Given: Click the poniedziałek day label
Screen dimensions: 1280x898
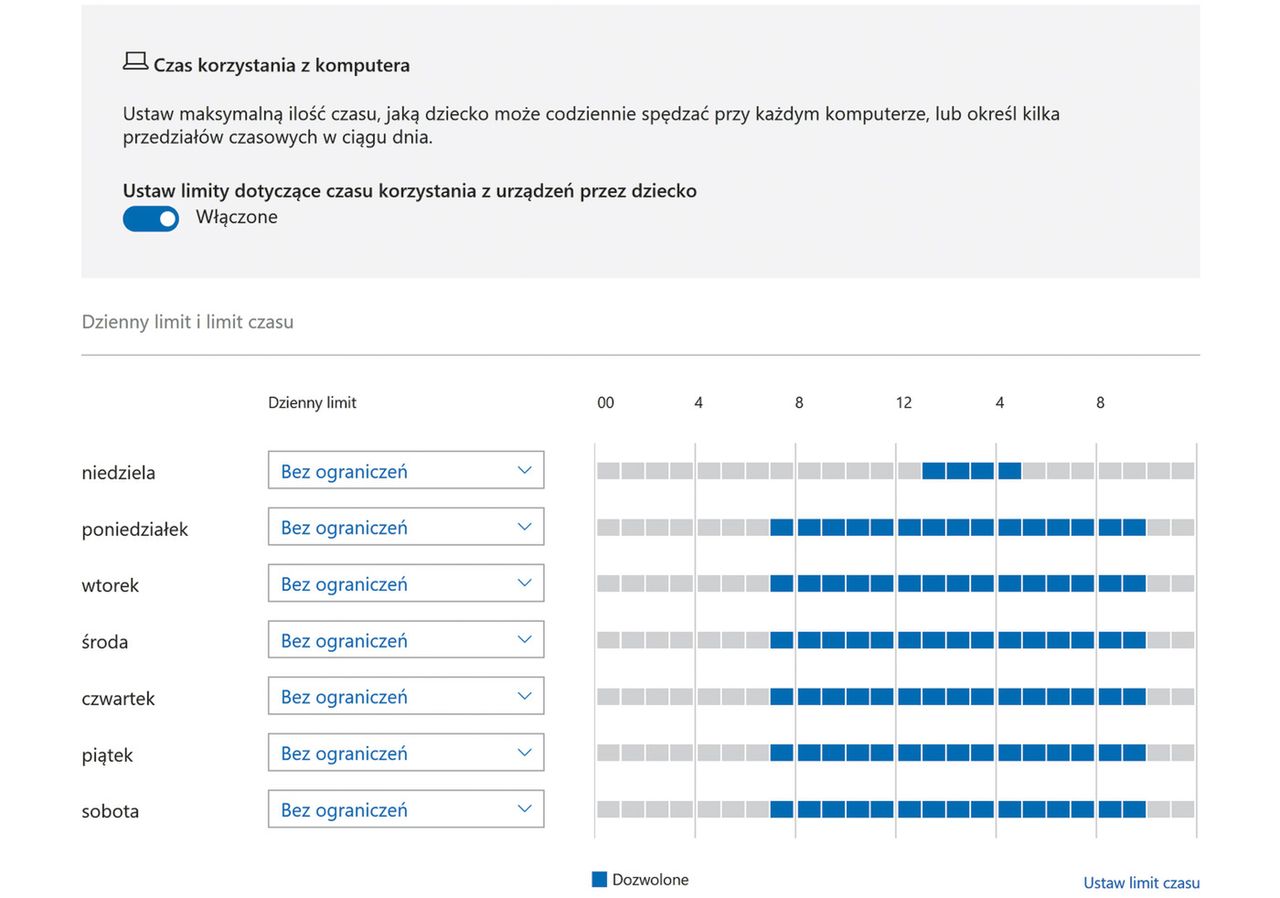Looking at the screenshot, I should [135, 529].
